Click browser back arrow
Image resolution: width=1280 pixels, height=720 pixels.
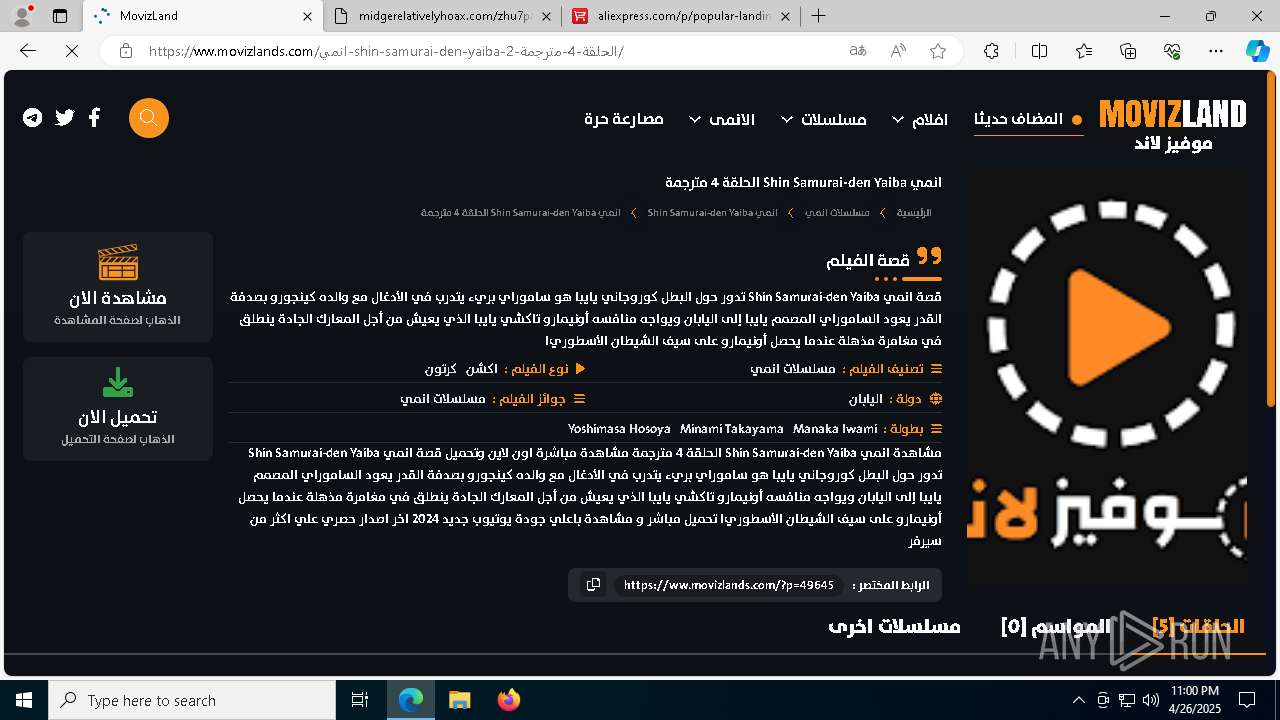click(28, 51)
